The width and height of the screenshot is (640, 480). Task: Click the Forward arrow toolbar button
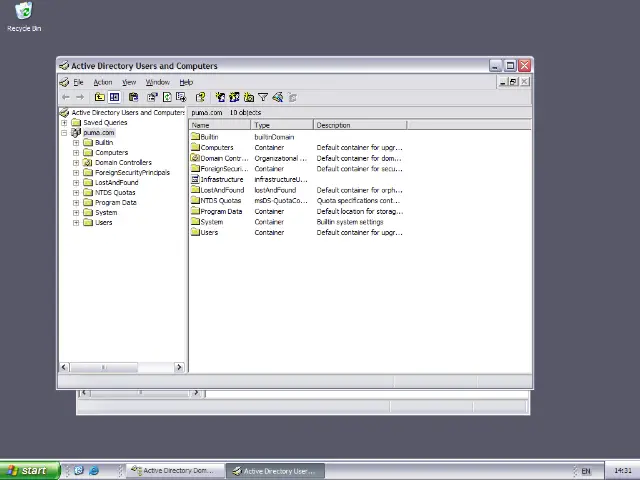80,97
